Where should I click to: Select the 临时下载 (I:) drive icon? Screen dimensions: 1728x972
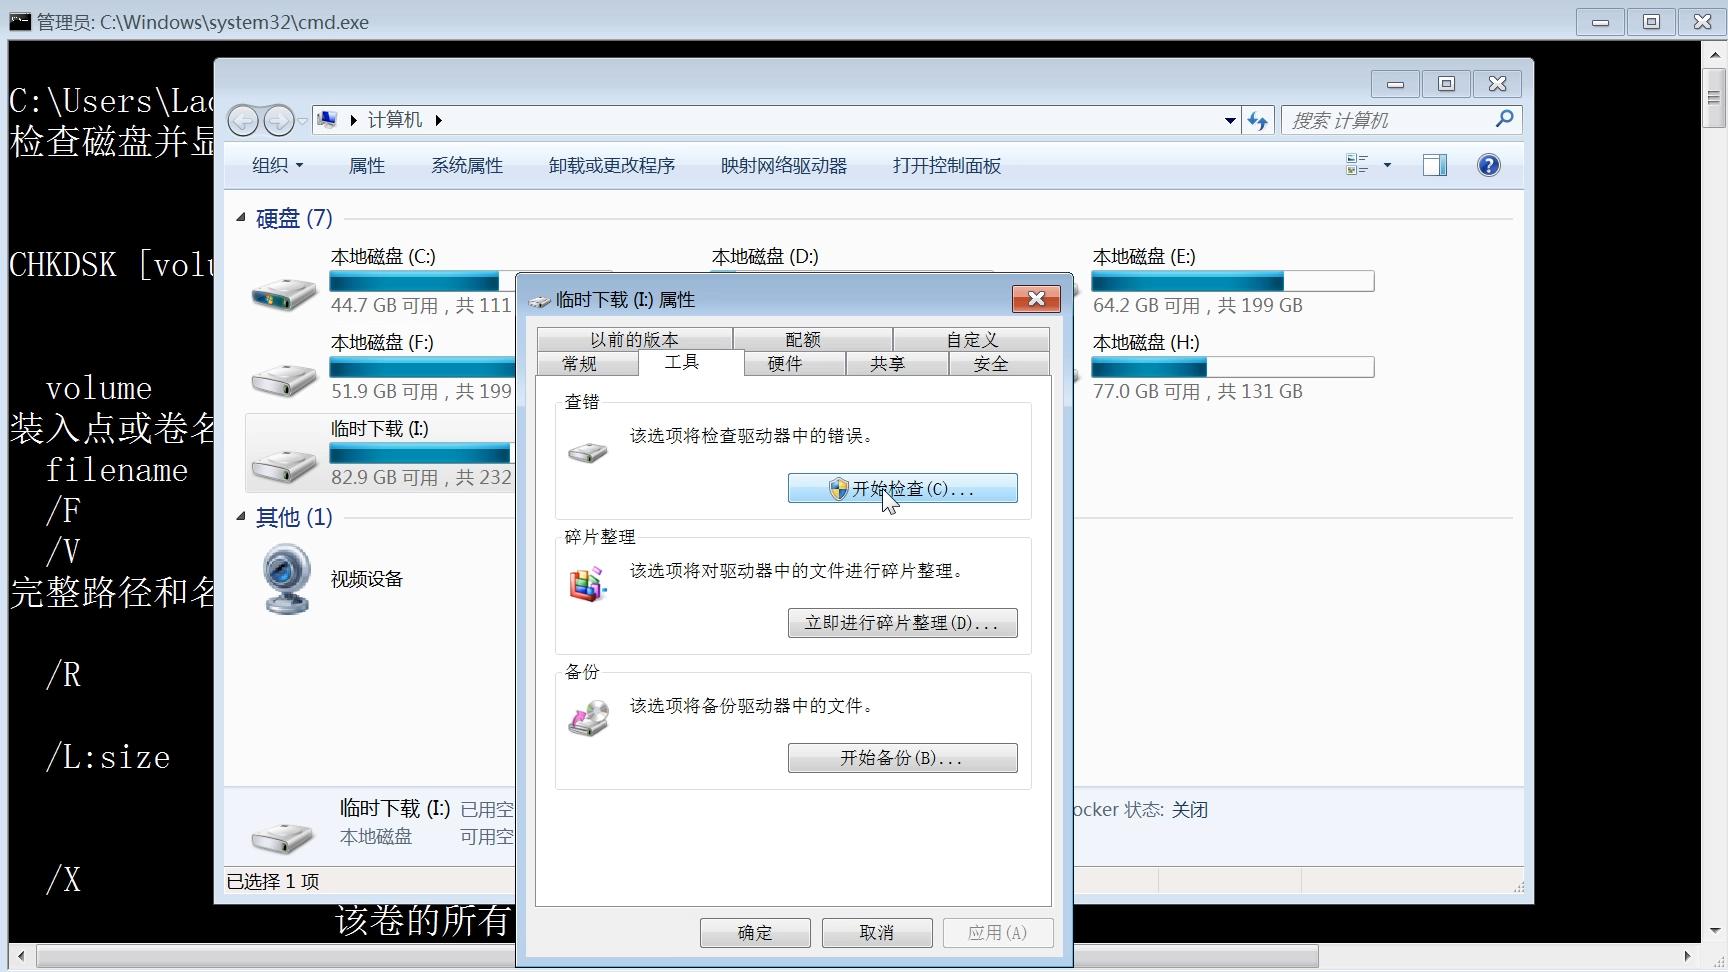pyautogui.click(x=283, y=462)
